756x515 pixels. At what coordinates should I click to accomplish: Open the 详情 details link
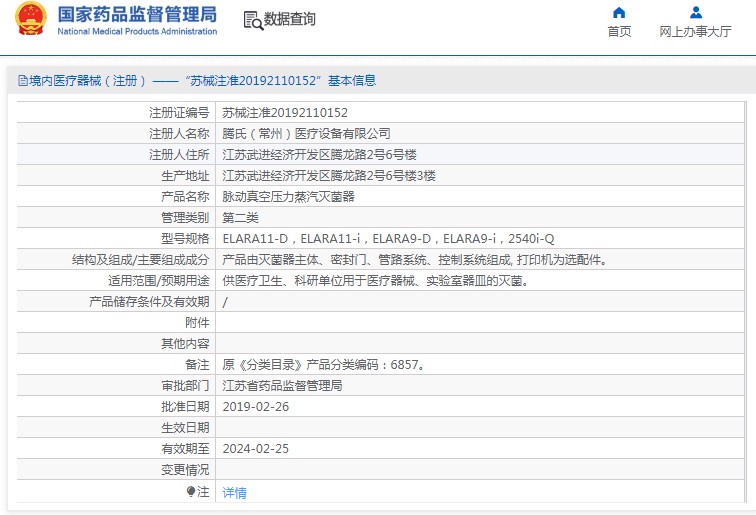(234, 492)
